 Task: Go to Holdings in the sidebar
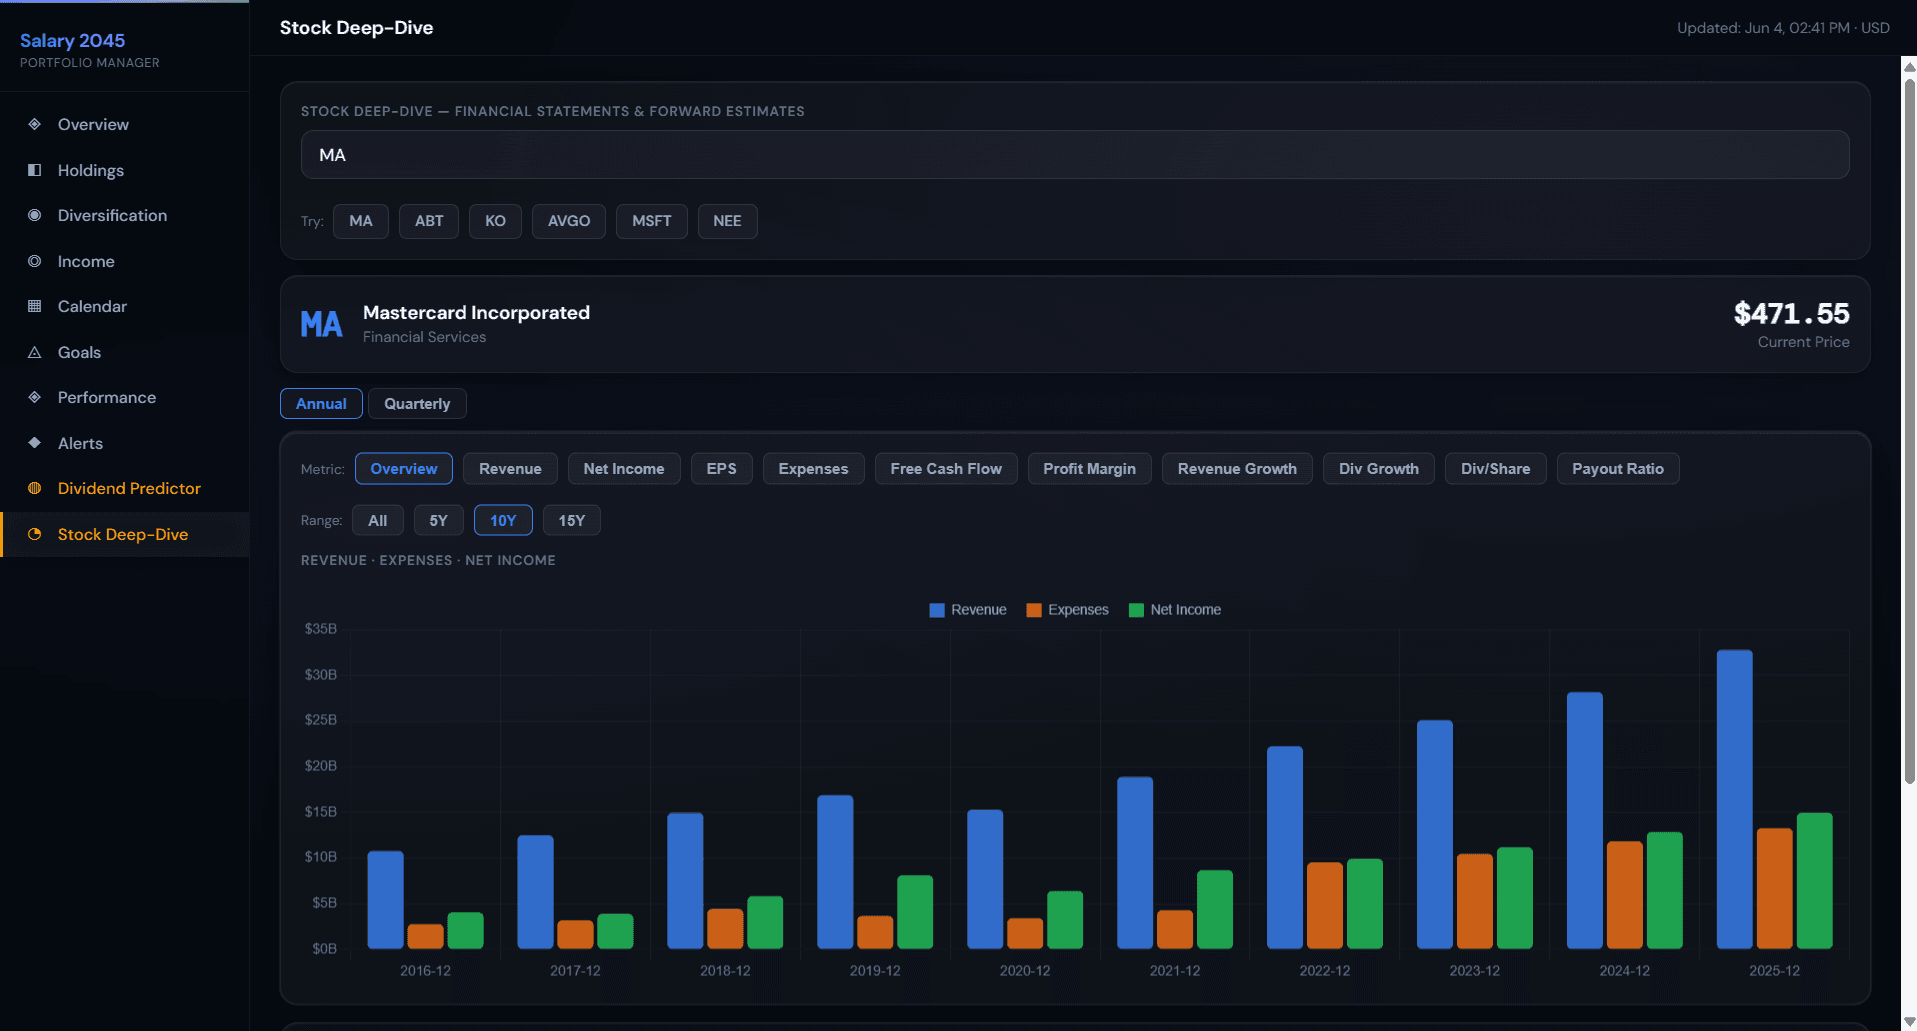point(125,170)
